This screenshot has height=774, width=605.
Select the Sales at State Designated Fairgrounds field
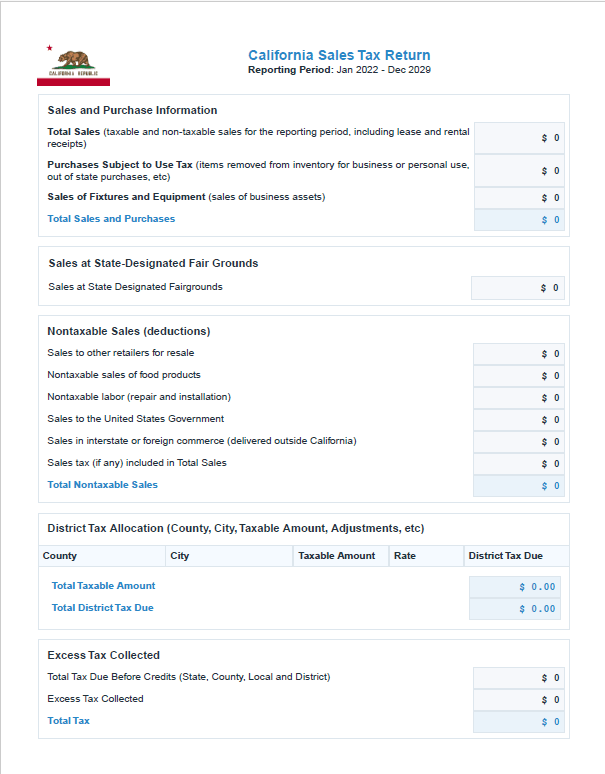coord(518,288)
